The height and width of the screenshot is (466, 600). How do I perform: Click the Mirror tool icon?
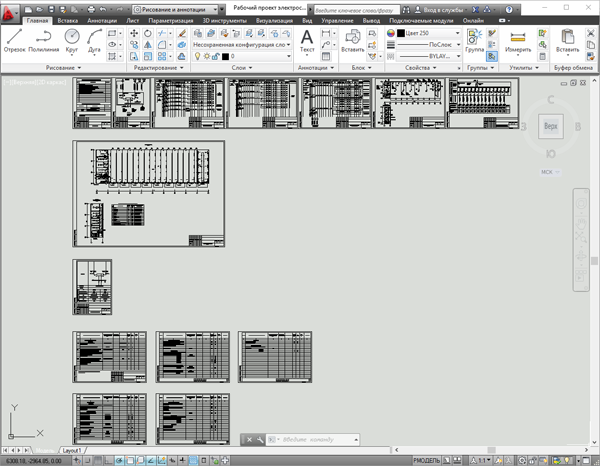pyautogui.click(x=148, y=45)
